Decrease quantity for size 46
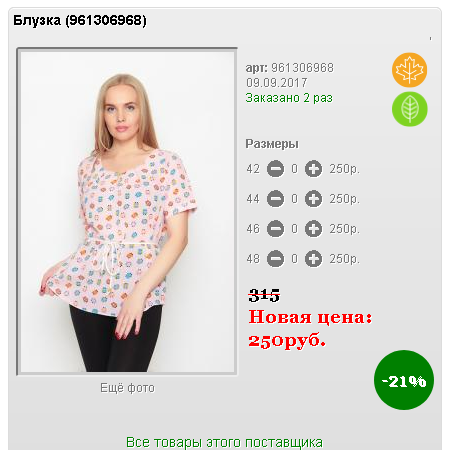 click(x=275, y=229)
